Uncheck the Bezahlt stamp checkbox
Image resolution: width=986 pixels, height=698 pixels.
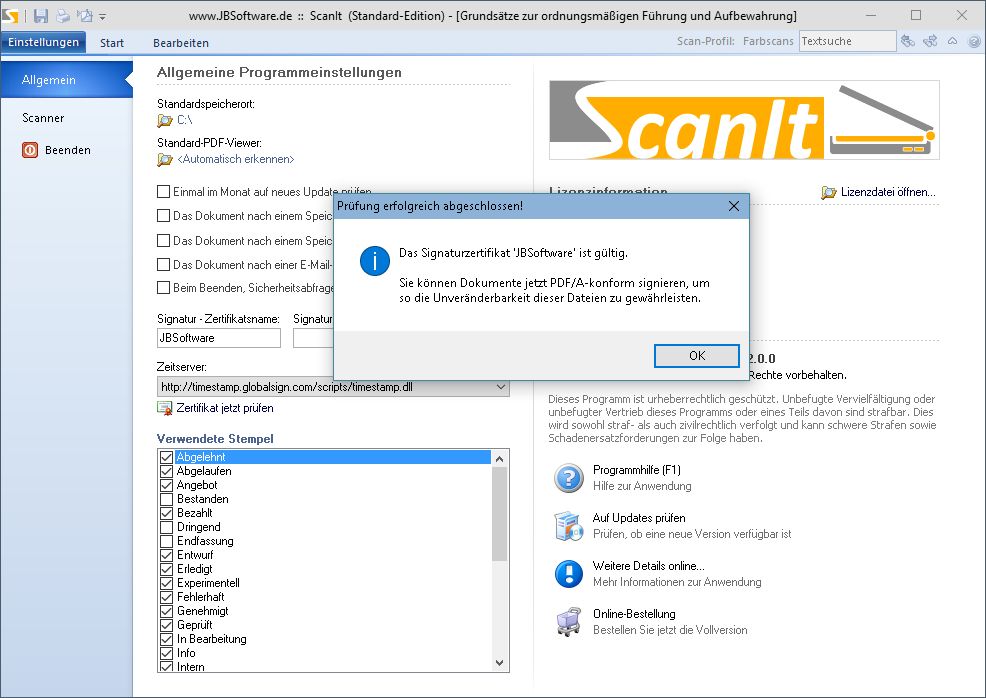167,513
